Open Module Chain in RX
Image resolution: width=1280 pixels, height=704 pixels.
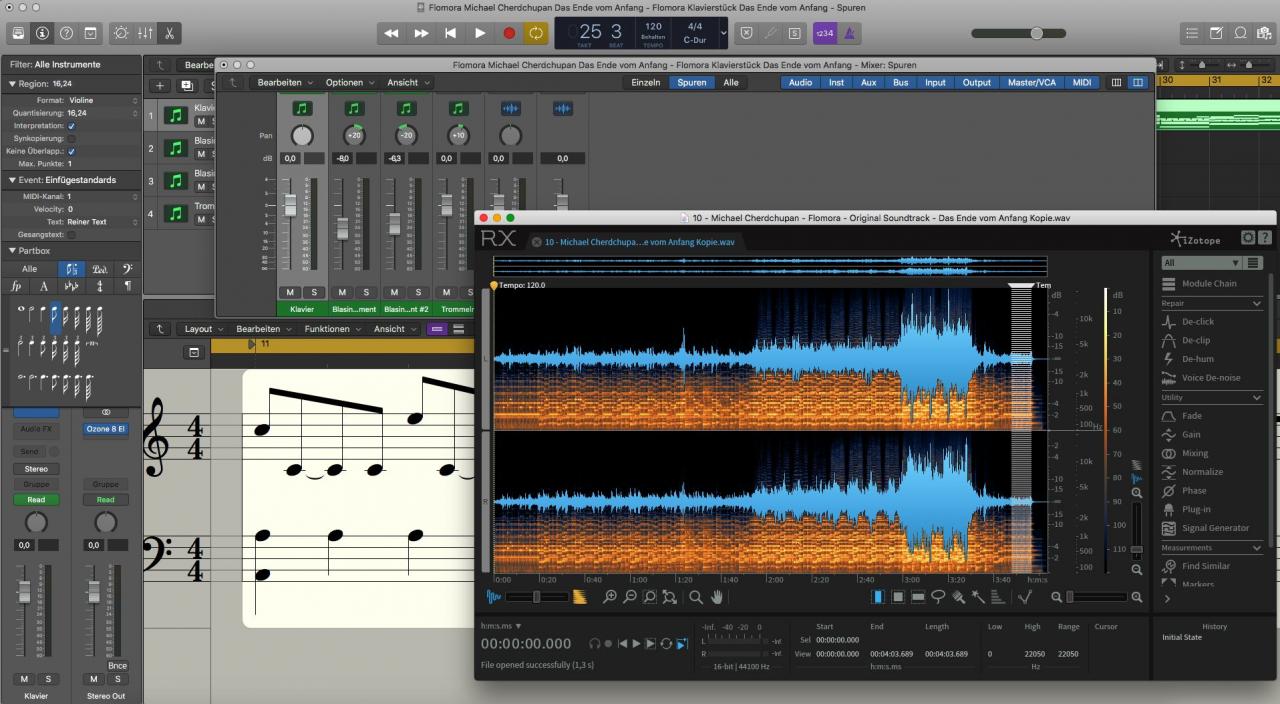click(x=1209, y=284)
